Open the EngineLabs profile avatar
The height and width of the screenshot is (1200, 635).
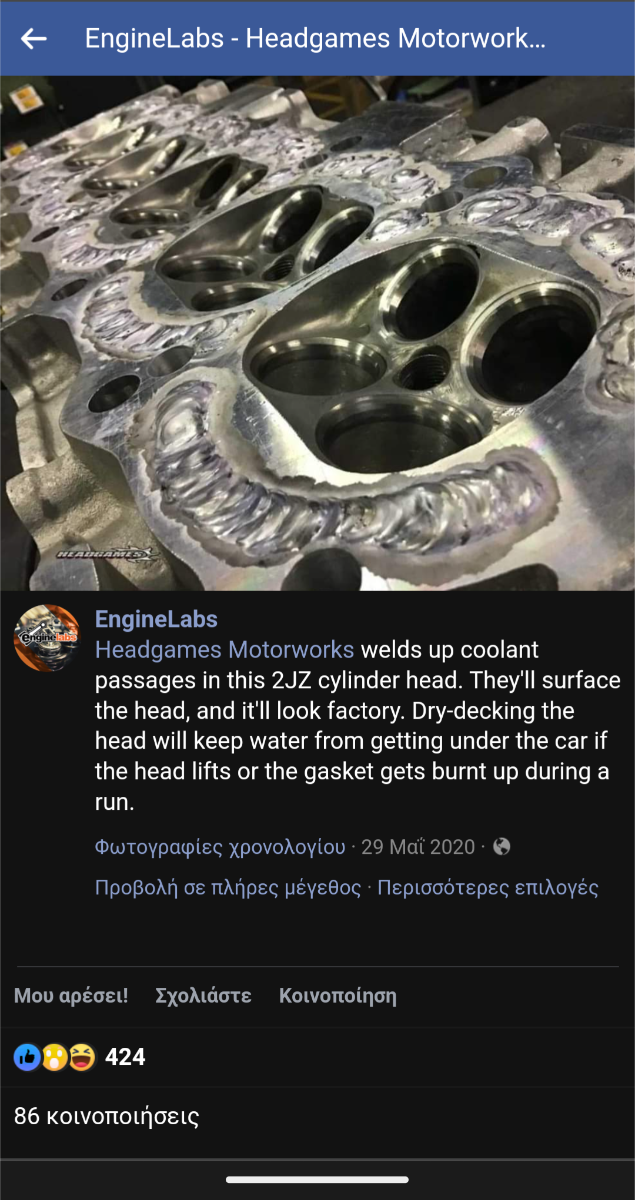pos(47,638)
